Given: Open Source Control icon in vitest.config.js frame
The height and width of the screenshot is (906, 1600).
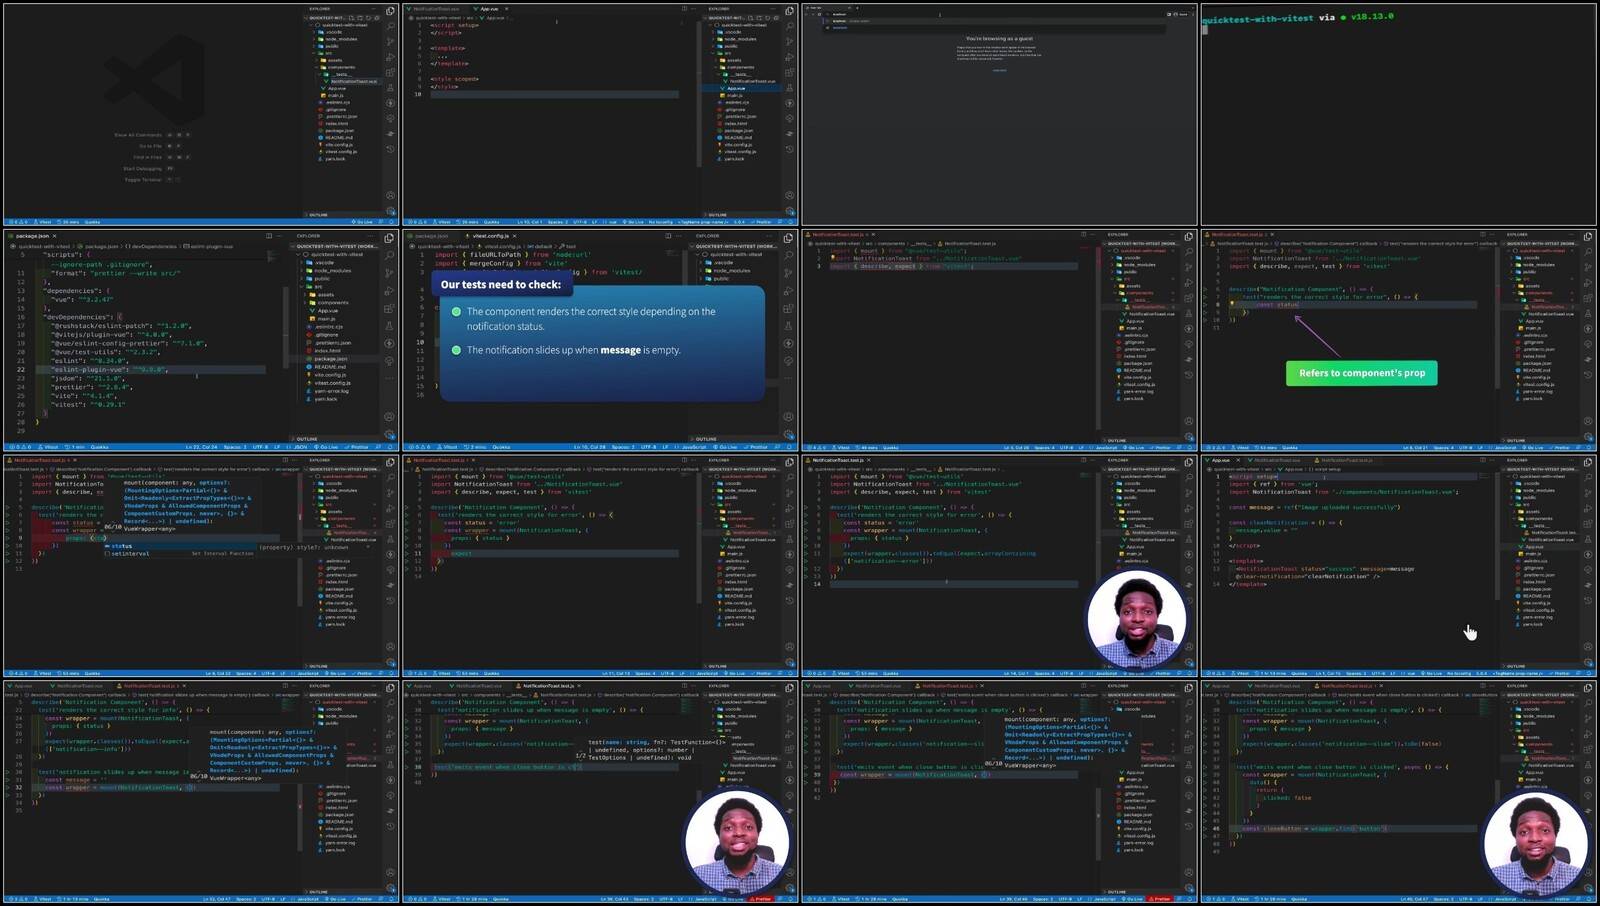Looking at the screenshot, I should [x=789, y=272].
